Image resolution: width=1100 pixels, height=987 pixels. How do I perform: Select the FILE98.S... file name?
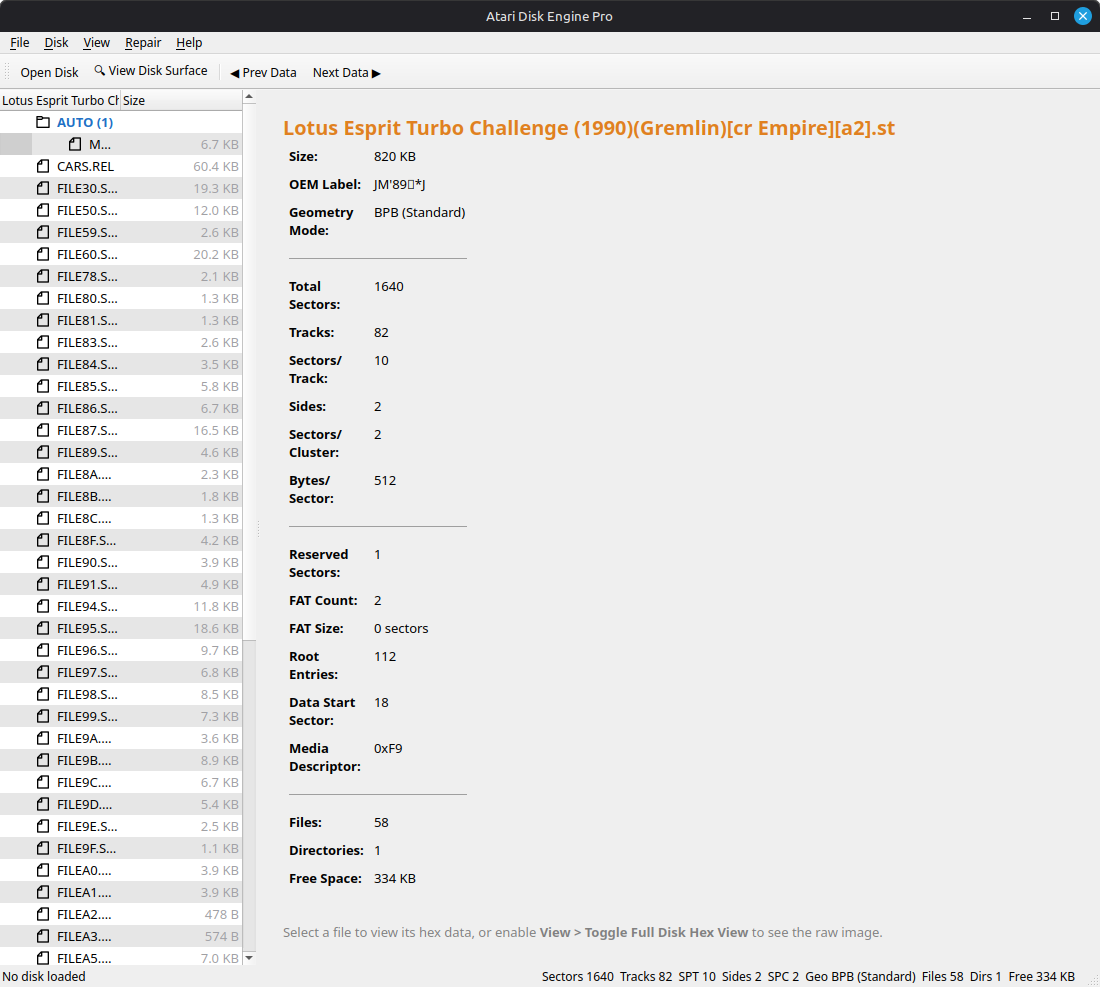pyautogui.click(x=88, y=694)
